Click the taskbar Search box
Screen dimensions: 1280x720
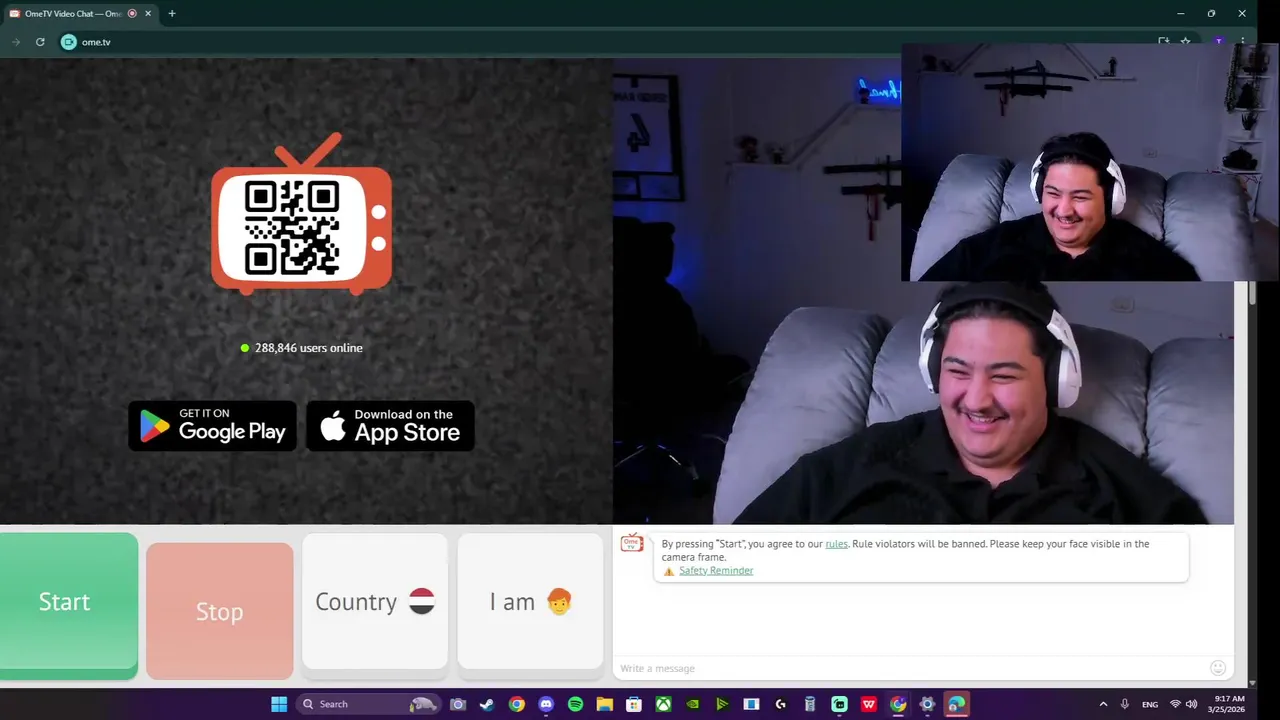tap(368, 704)
